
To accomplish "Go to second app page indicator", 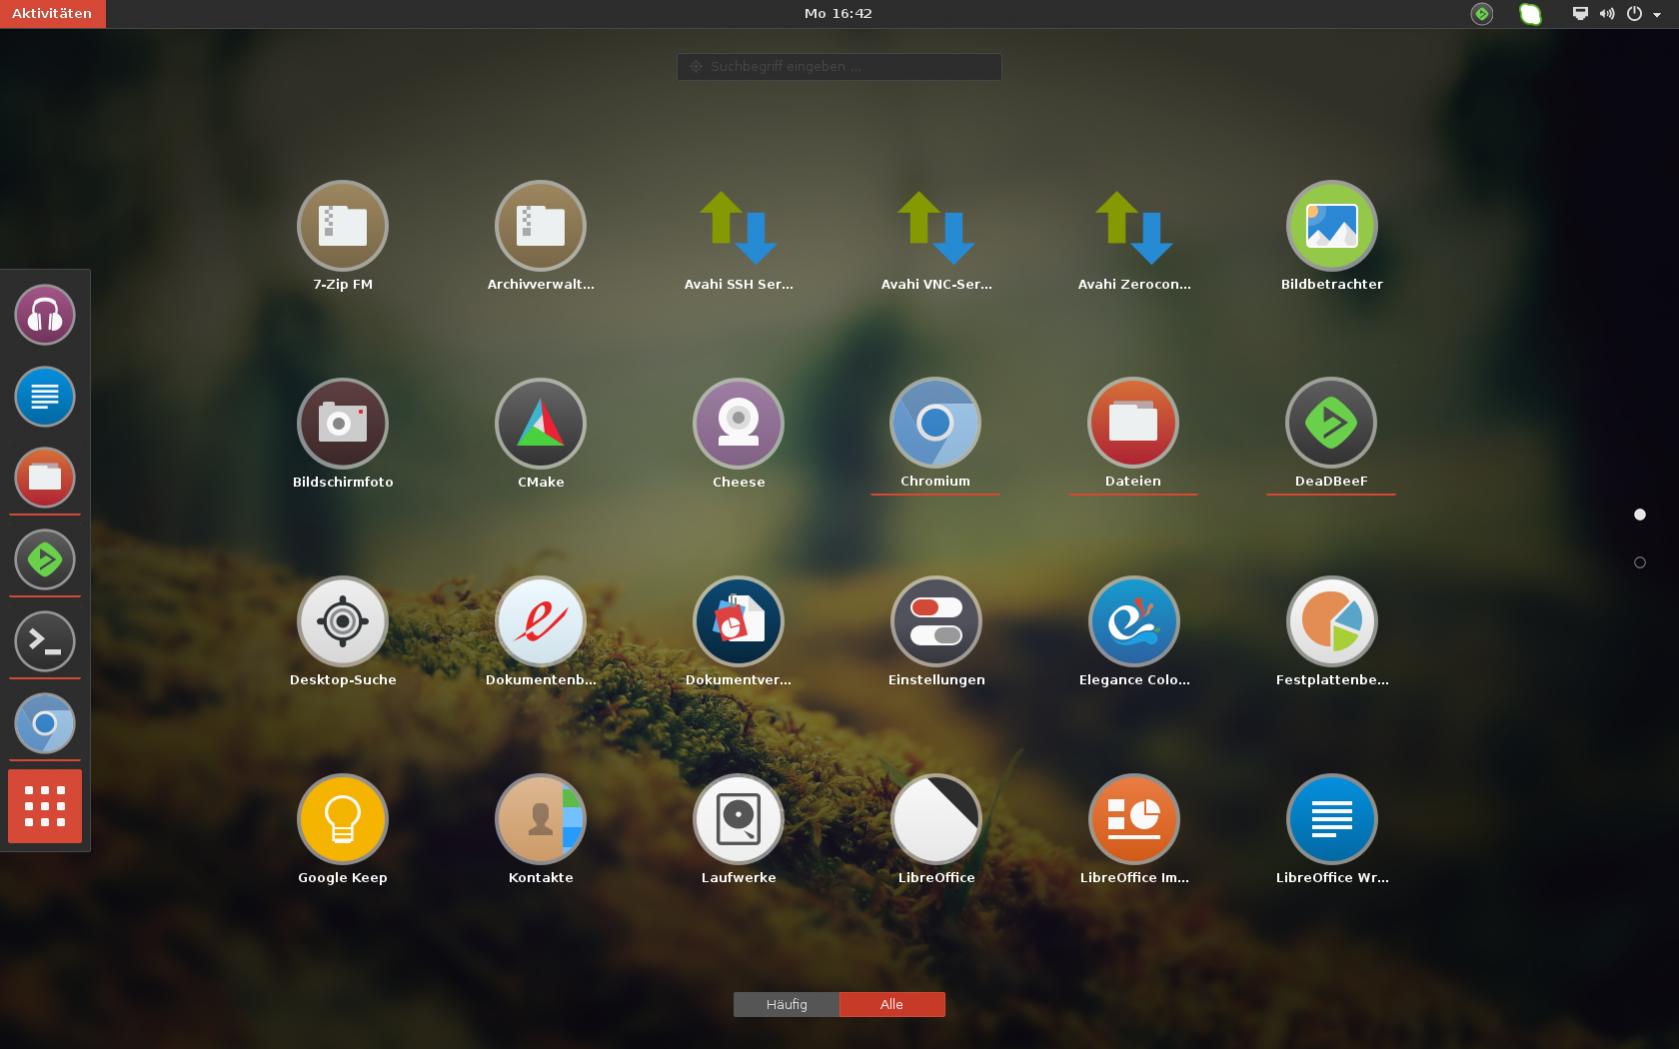I will tap(1639, 563).
